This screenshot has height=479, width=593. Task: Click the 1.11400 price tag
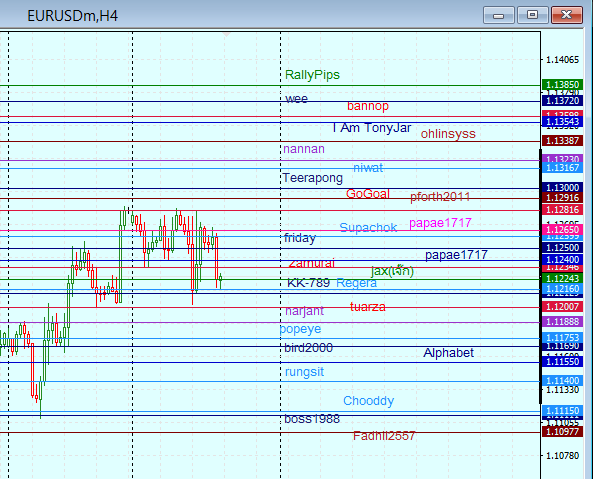562,381
